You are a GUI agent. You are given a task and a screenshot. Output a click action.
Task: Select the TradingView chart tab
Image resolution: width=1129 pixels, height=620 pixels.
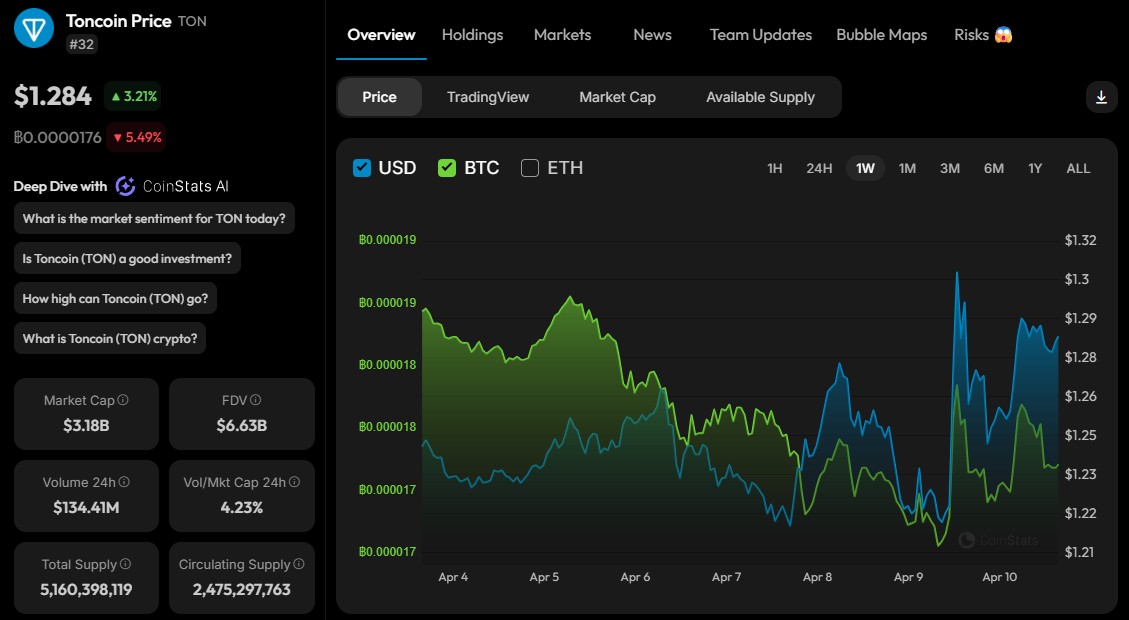tap(487, 97)
